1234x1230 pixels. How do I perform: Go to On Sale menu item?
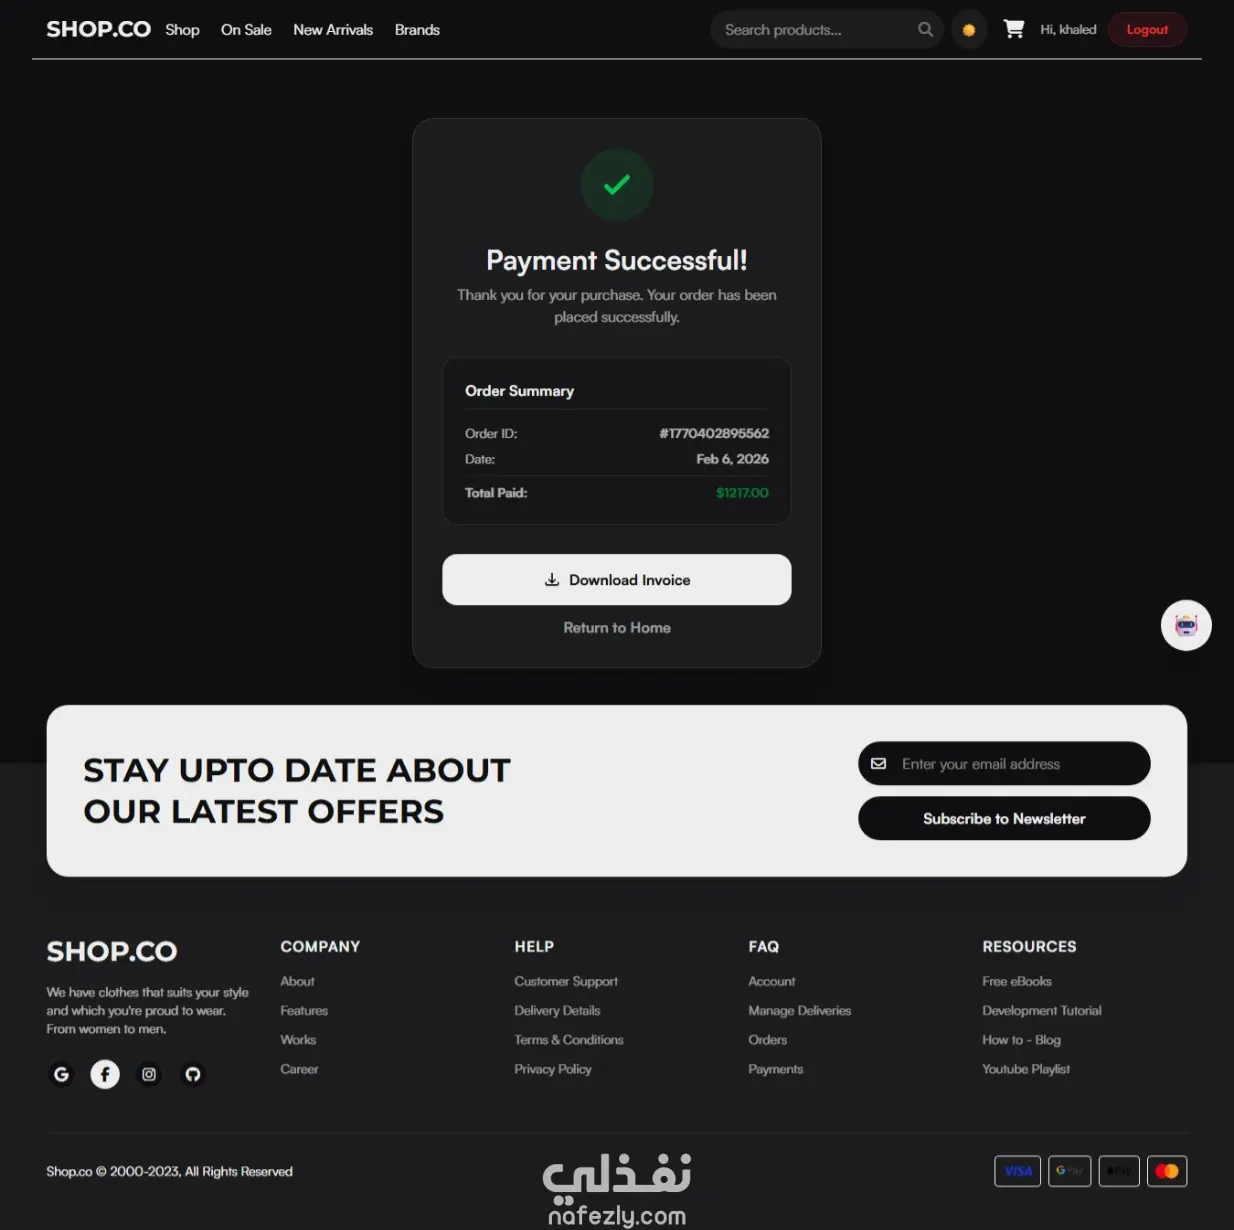point(246,30)
